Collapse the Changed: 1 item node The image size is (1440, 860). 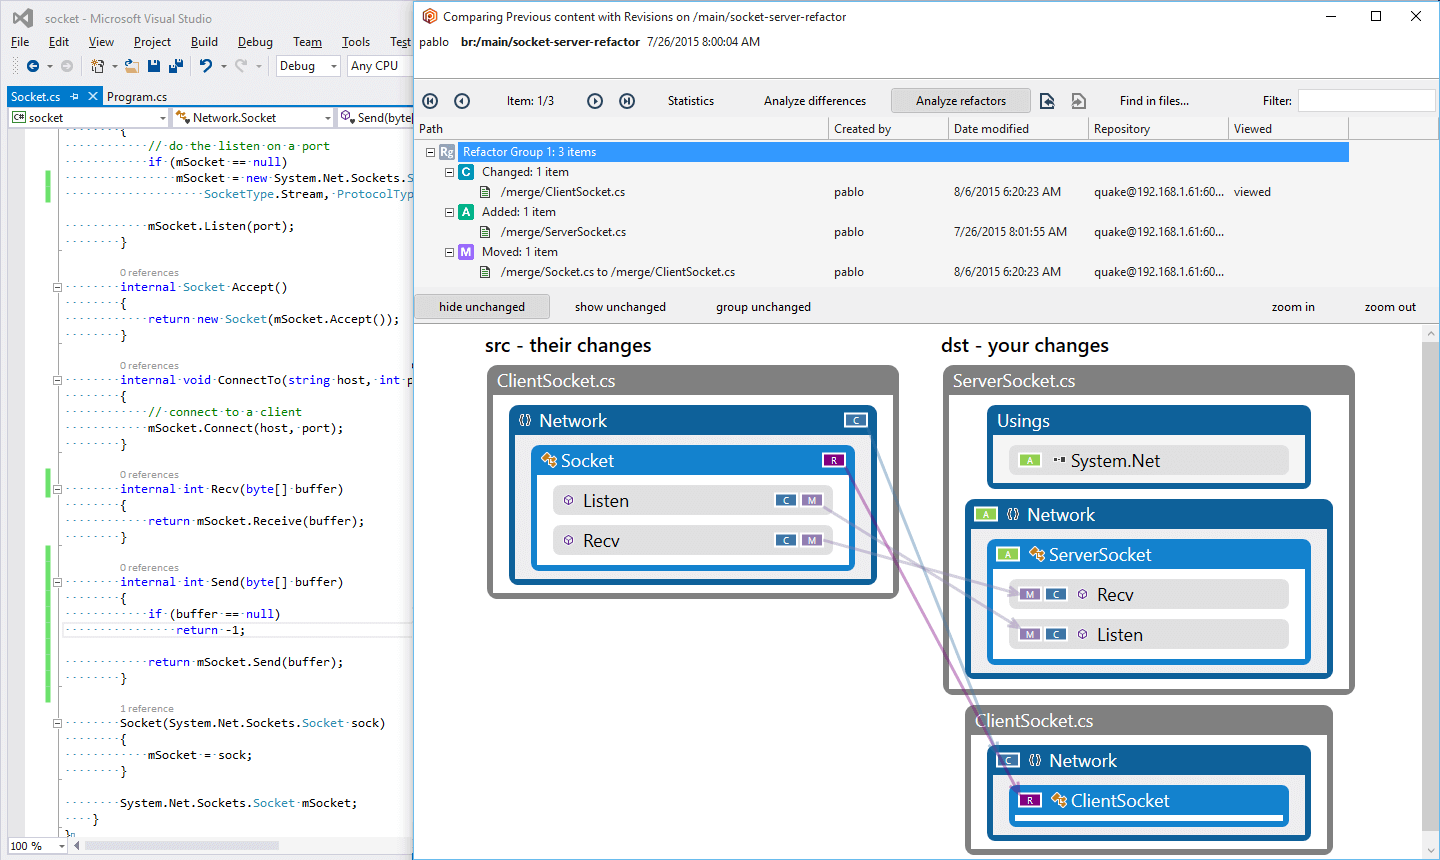pos(449,172)
